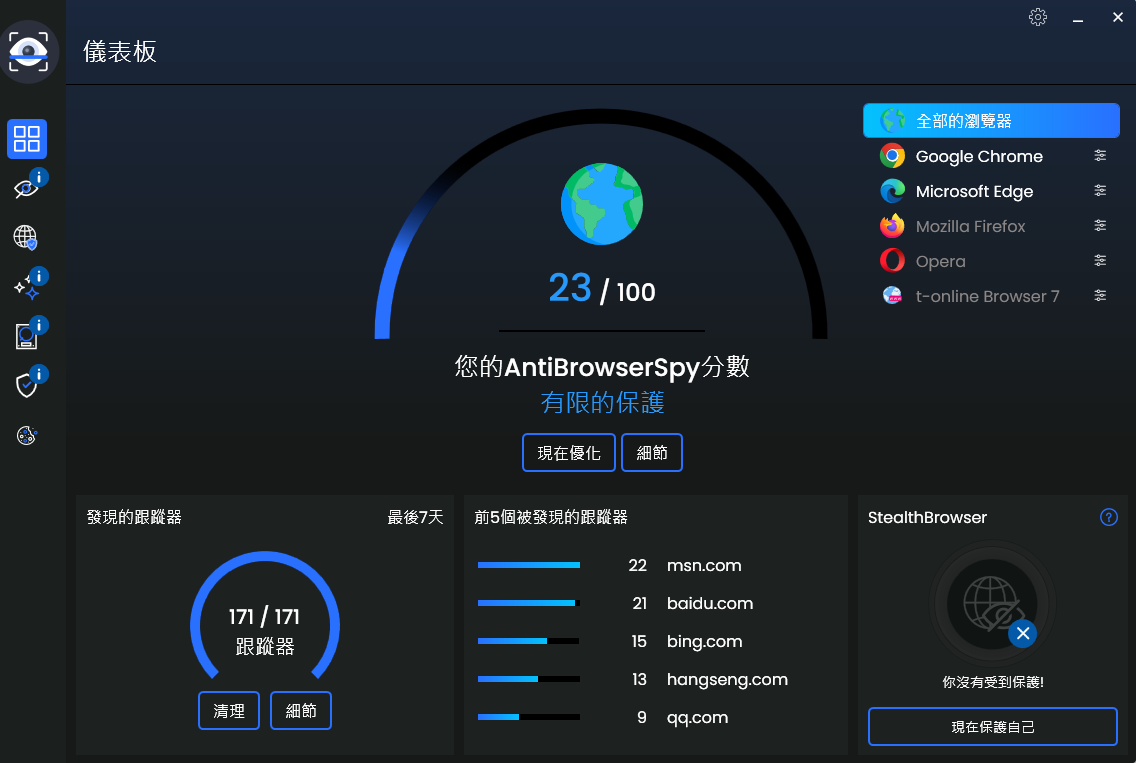Select Opera in browser list
This screenshot has width=1136, height=763.
tap(991, 261)
